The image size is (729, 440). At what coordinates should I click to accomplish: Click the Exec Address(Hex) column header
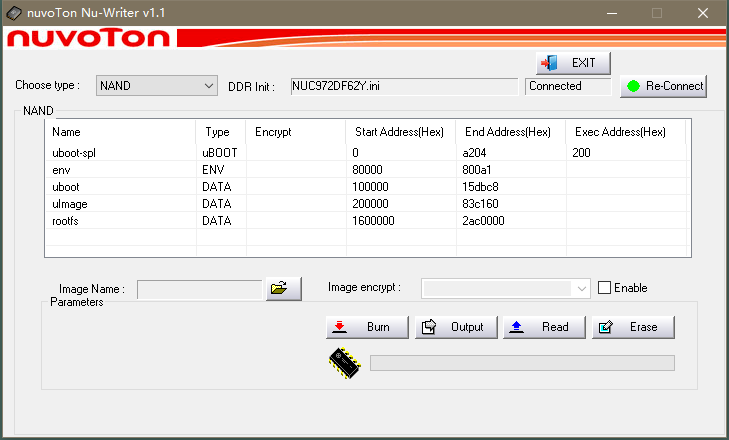626,132
